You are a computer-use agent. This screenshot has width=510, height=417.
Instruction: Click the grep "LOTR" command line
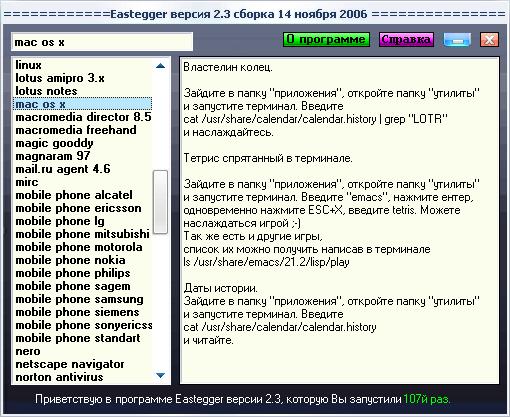pyautogui.click(x=315, y=119)
